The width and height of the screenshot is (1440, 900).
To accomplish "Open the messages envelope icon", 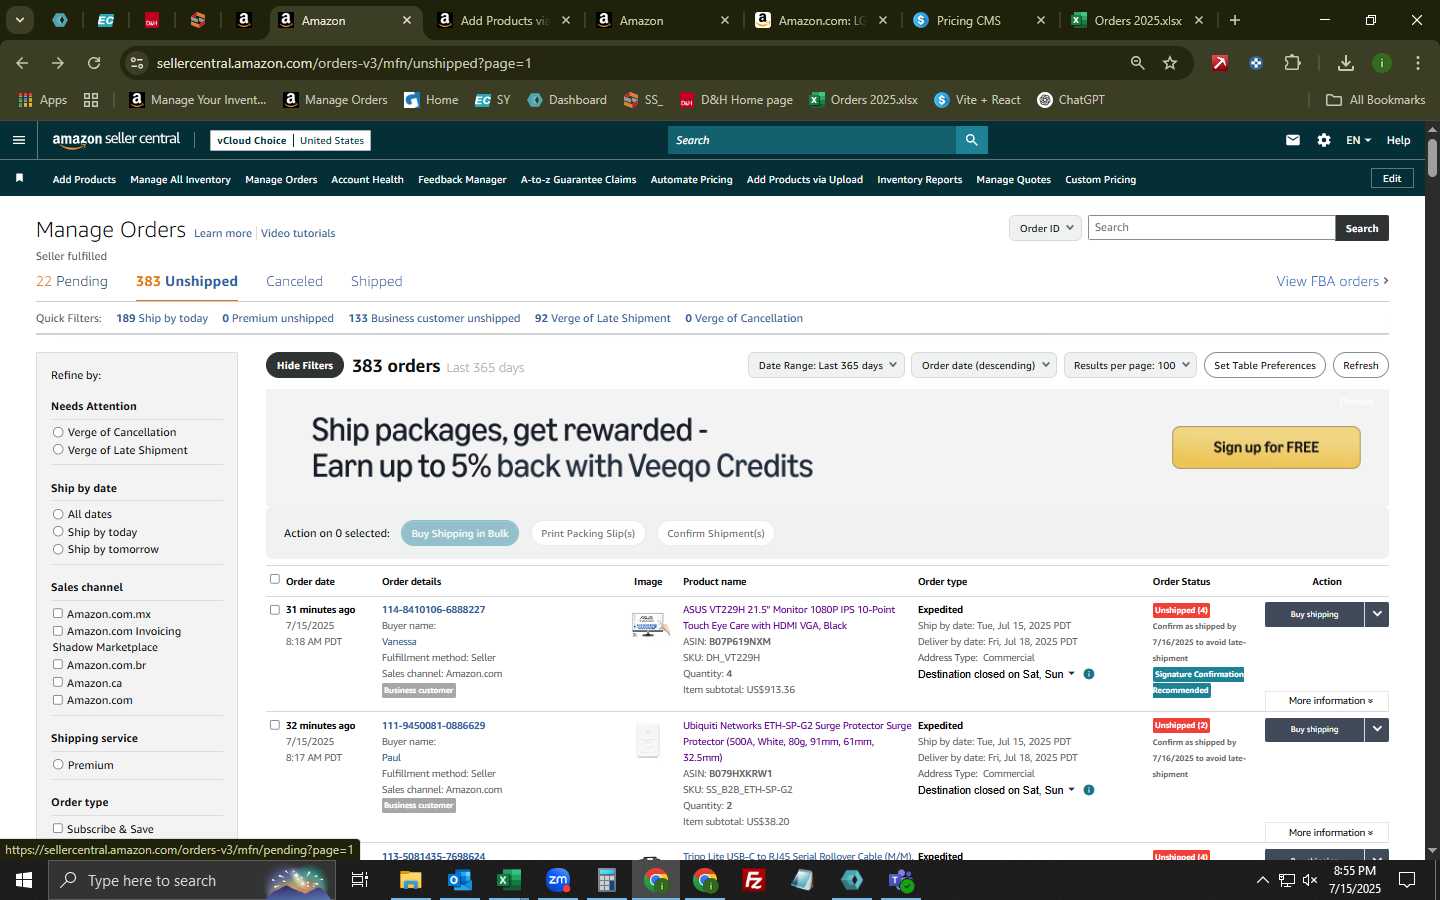I will click(1293, 140).
